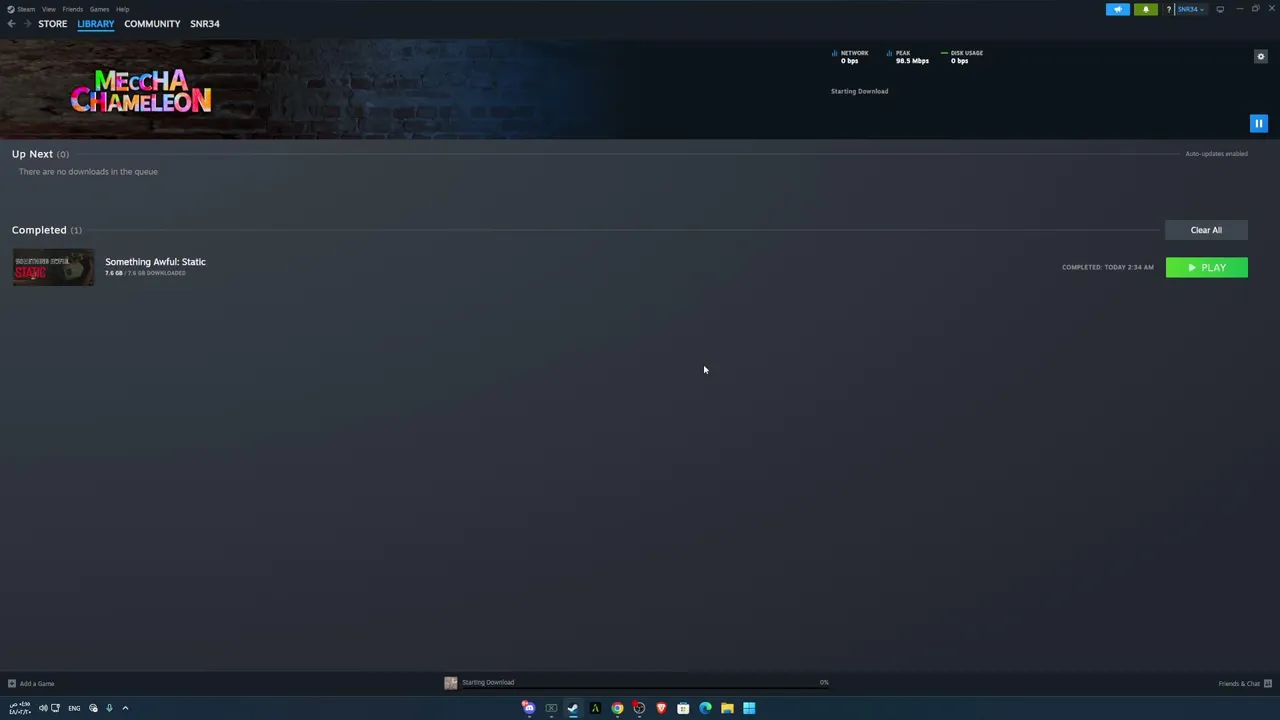Open the Help menu
This screenshot has height=720, width=1280.
(x=122, y=9)
